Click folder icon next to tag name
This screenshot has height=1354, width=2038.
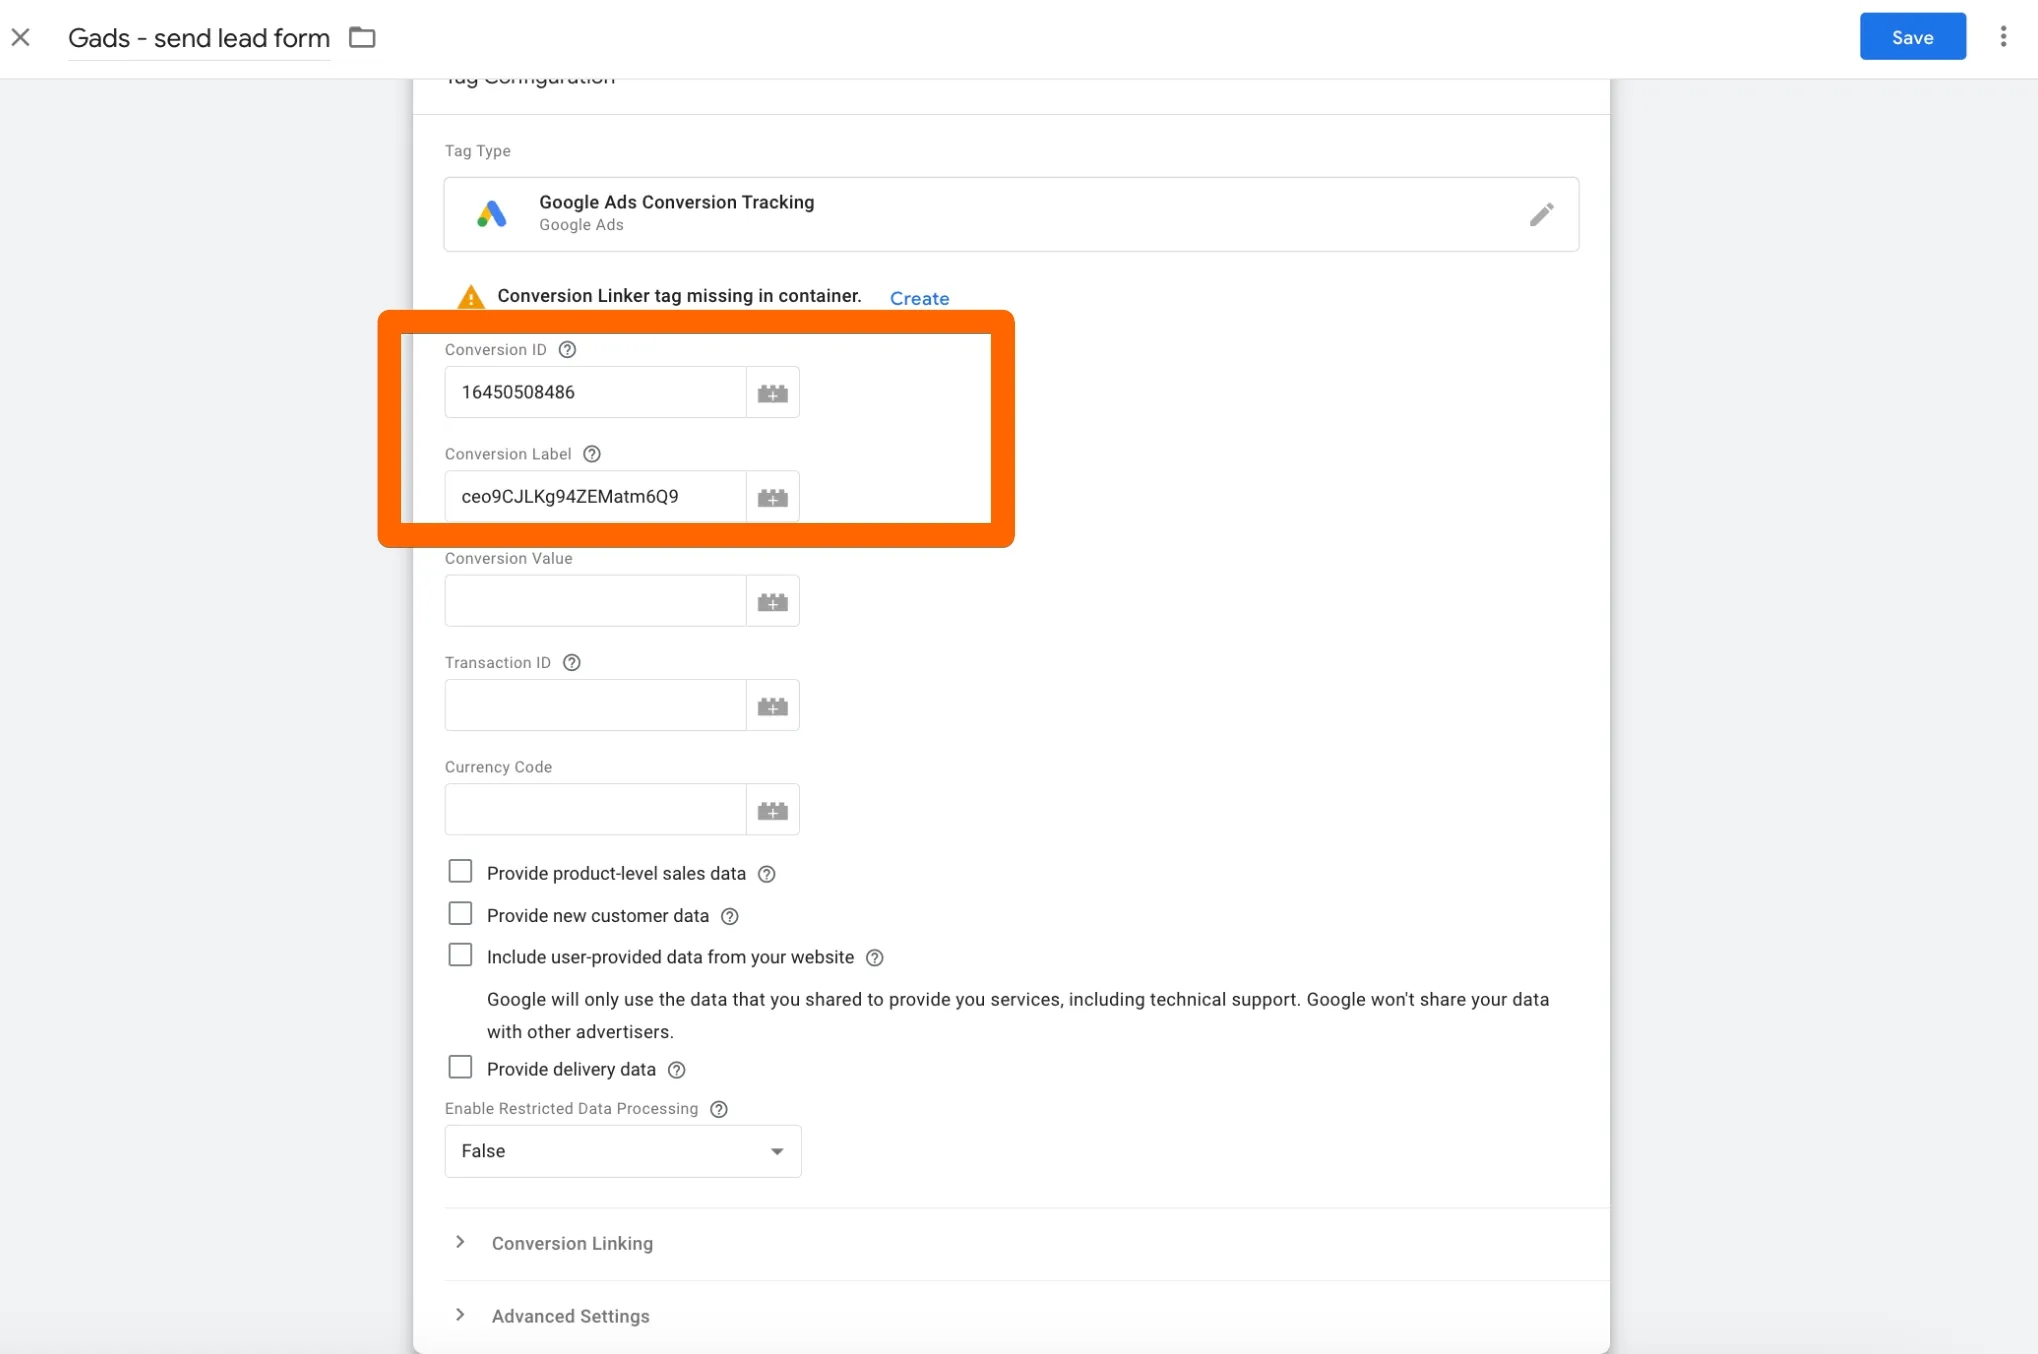[x=362, y=38]
